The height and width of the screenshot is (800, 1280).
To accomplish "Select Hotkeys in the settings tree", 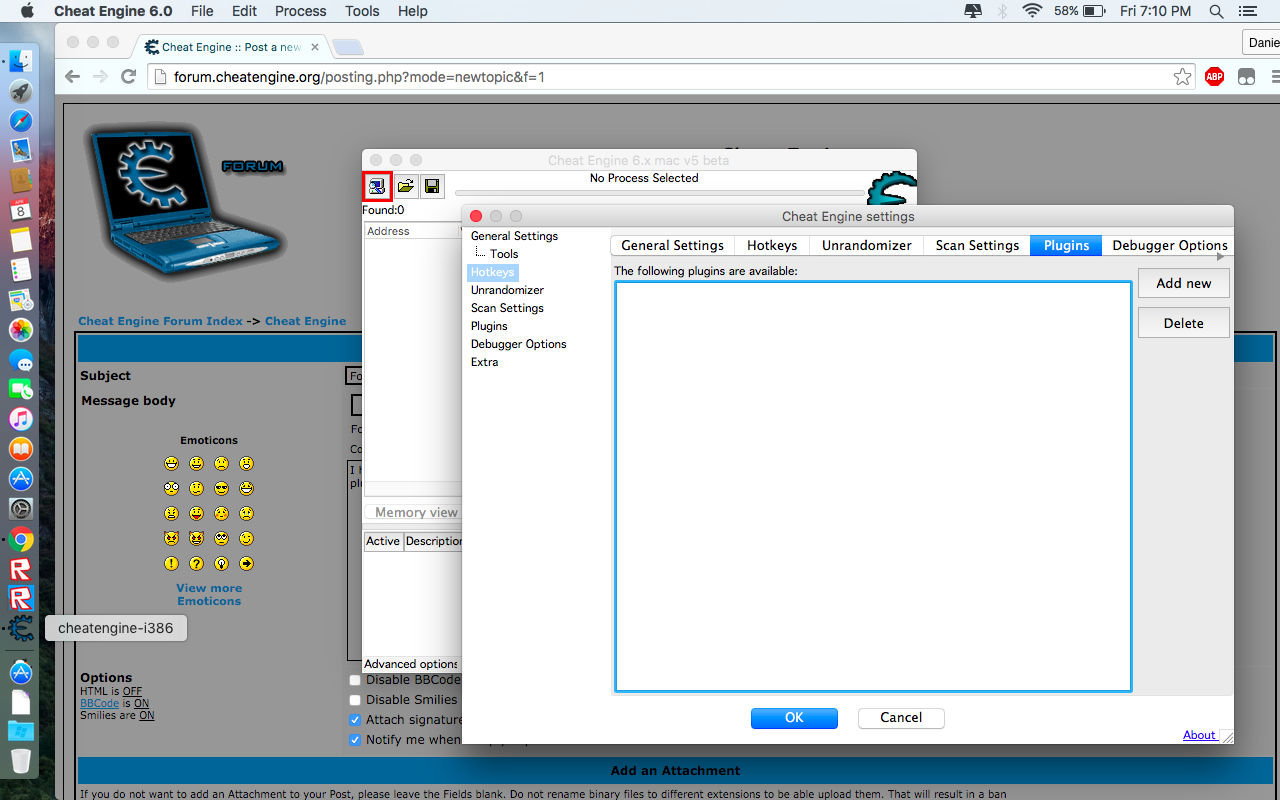I will tap(492, 272).
